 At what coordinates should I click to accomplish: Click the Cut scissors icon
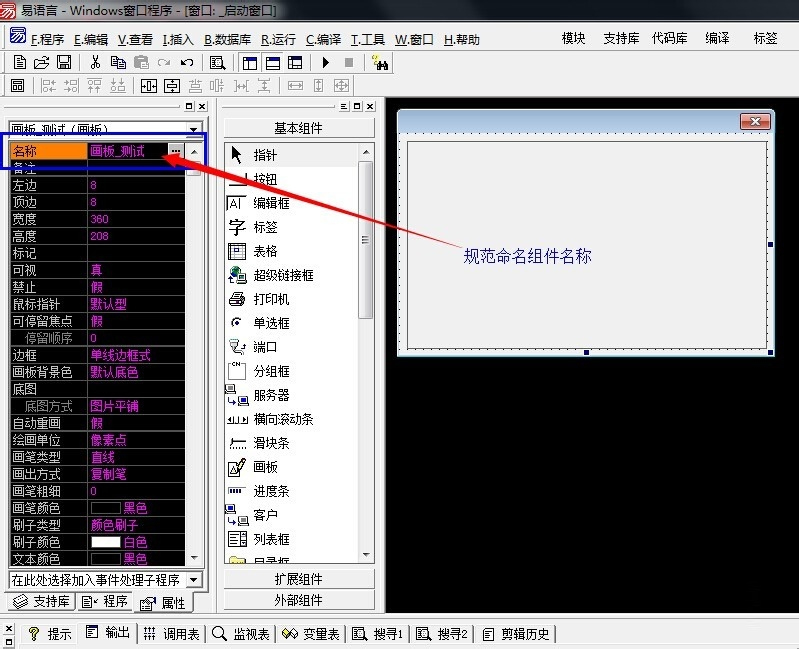click(x=95, y=62)
